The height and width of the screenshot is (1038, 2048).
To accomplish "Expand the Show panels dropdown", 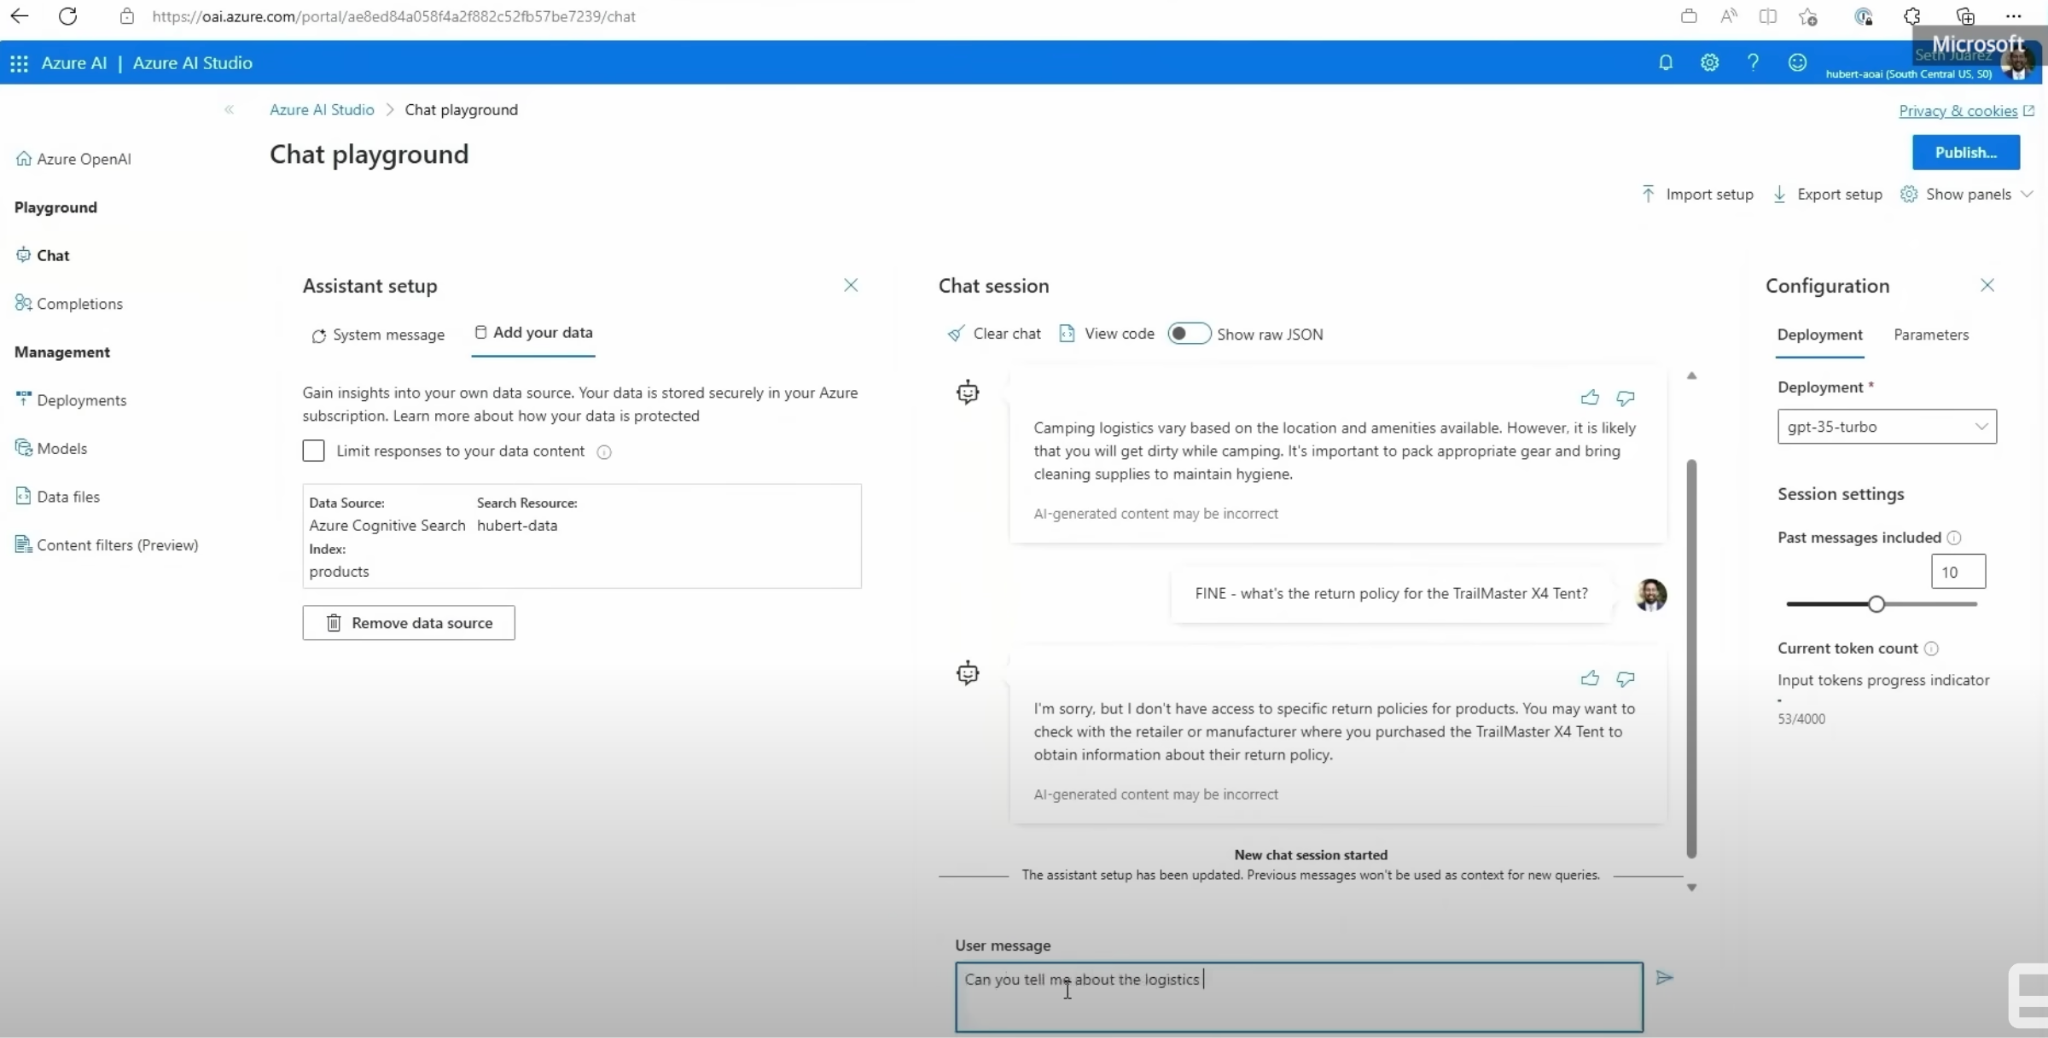I will coord(1966,195).
